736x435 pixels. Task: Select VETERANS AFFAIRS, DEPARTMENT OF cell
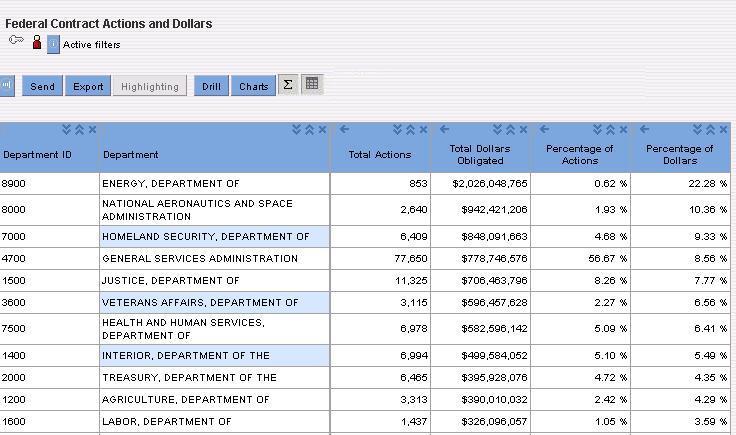215,303
